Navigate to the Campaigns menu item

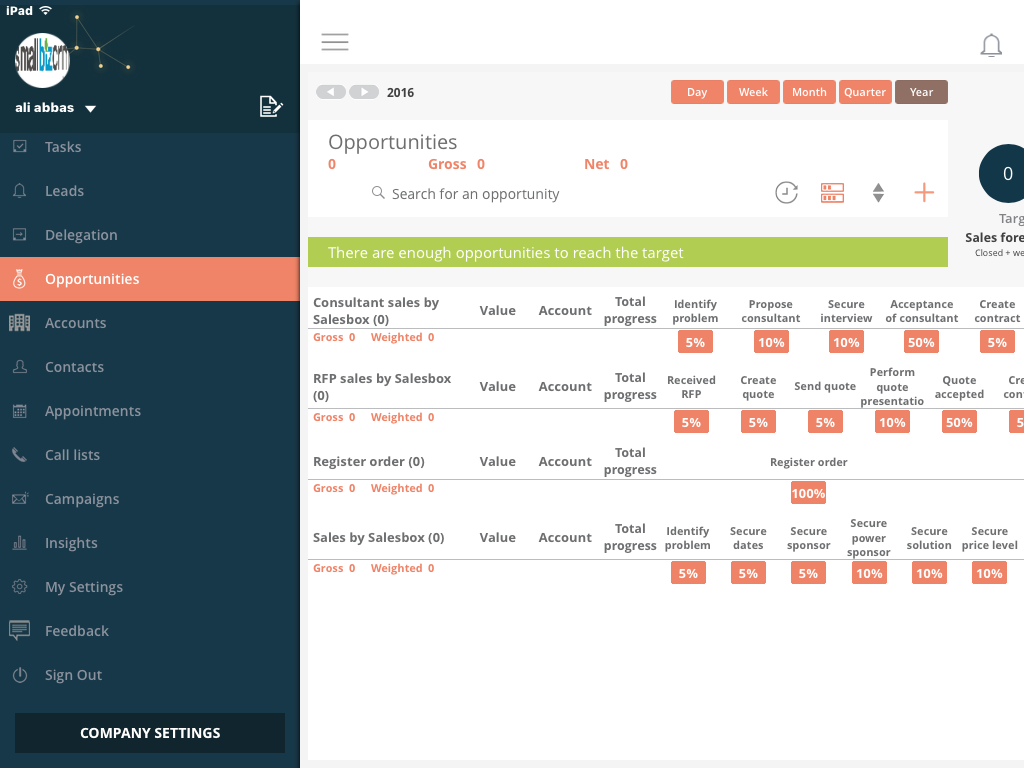click(82, 499)
